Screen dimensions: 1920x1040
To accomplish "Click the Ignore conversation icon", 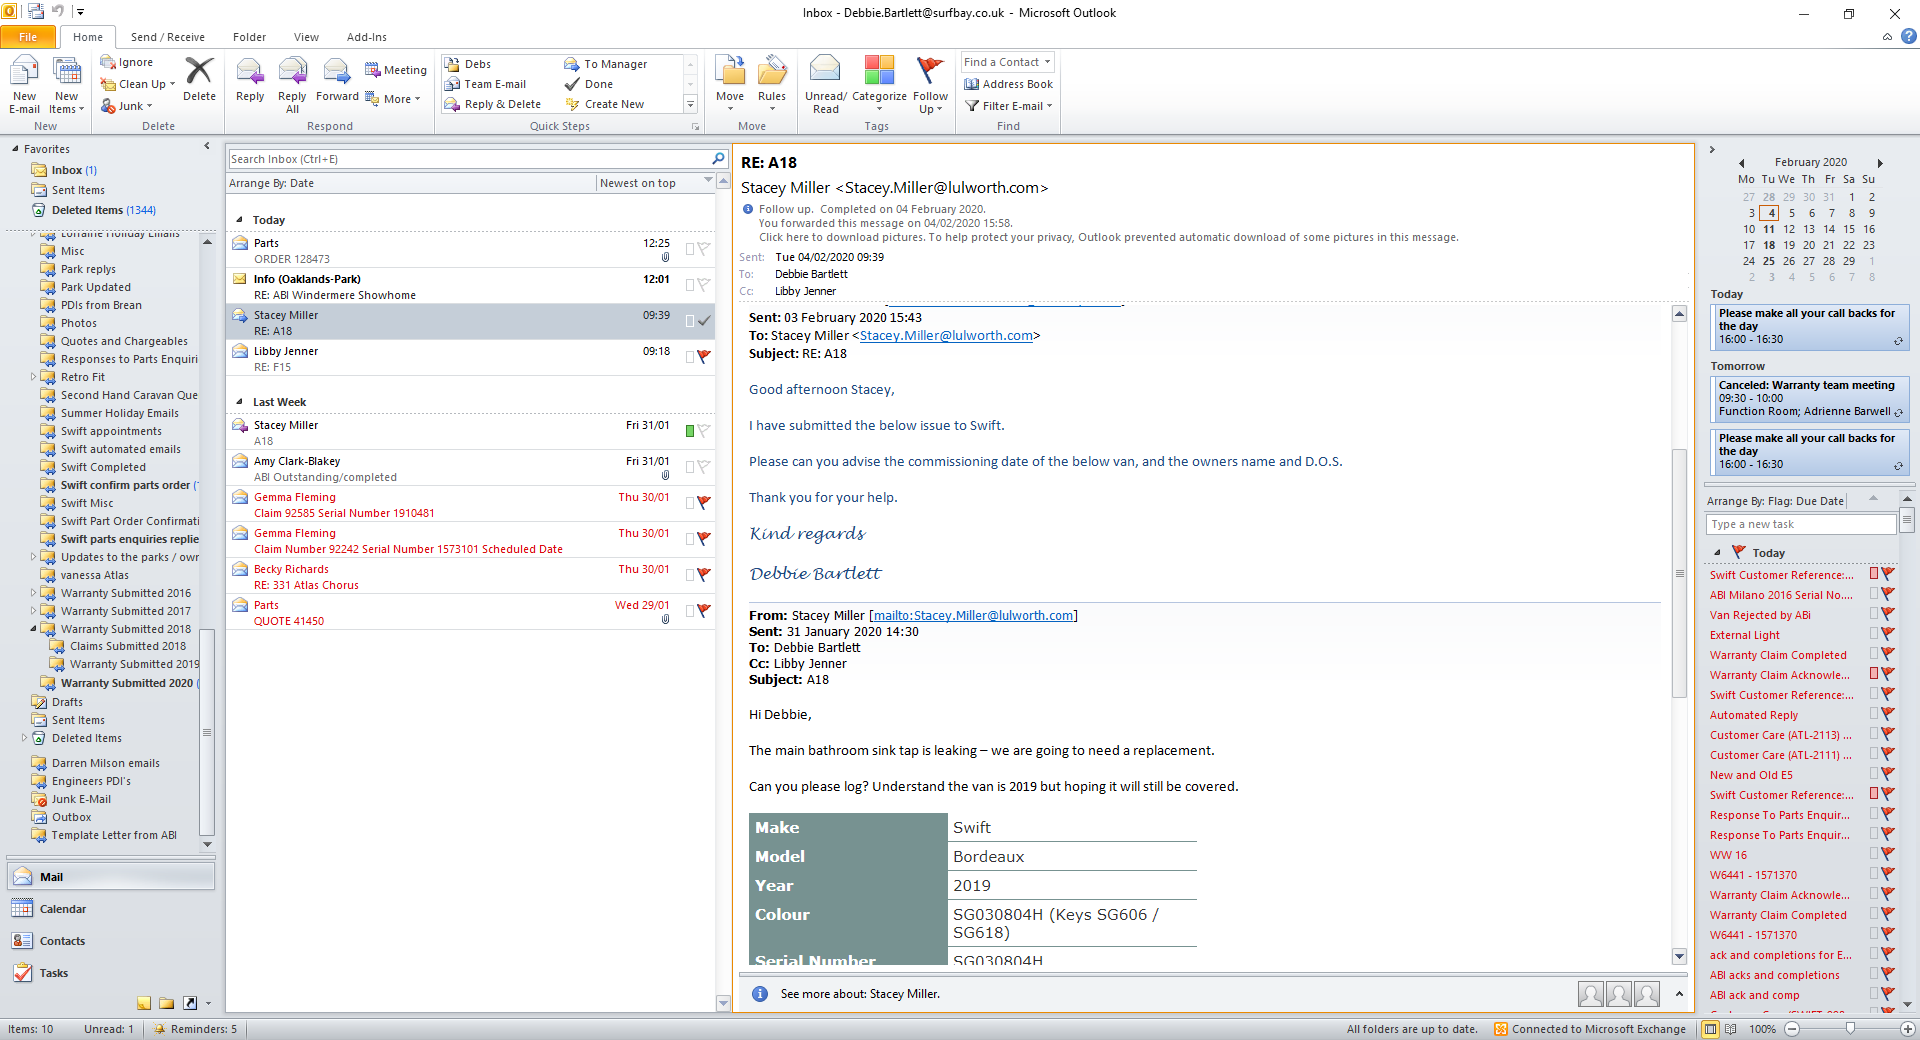I will (x=127, y=62).
